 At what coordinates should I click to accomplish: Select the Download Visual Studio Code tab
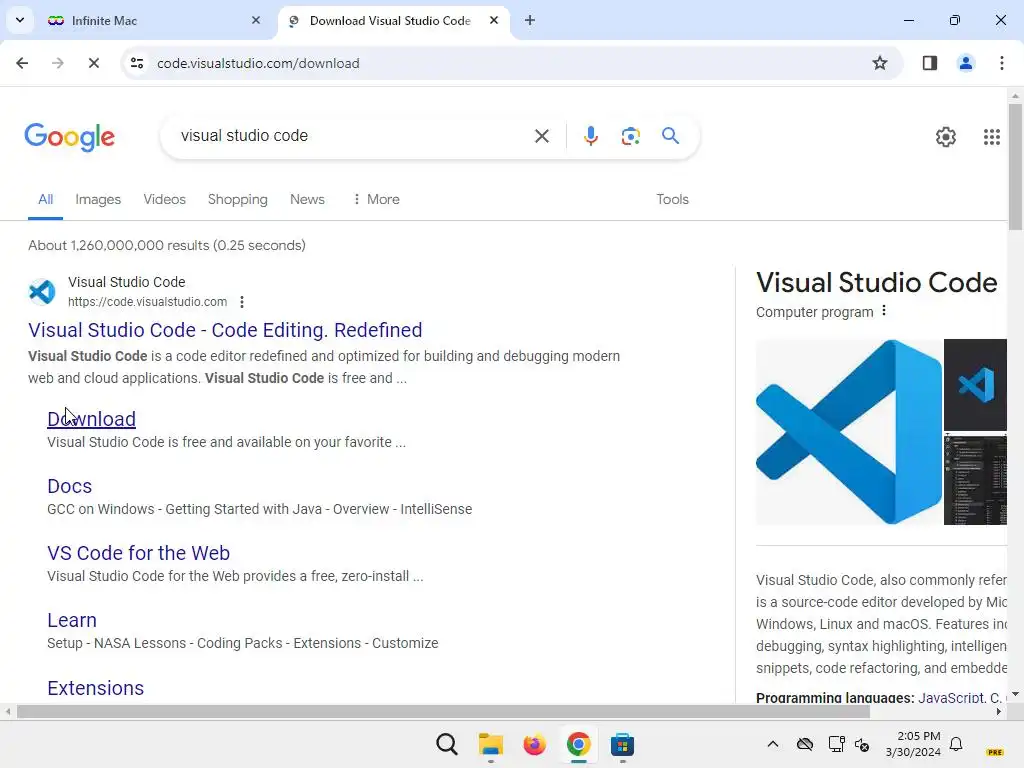click(x=390, y=21)
